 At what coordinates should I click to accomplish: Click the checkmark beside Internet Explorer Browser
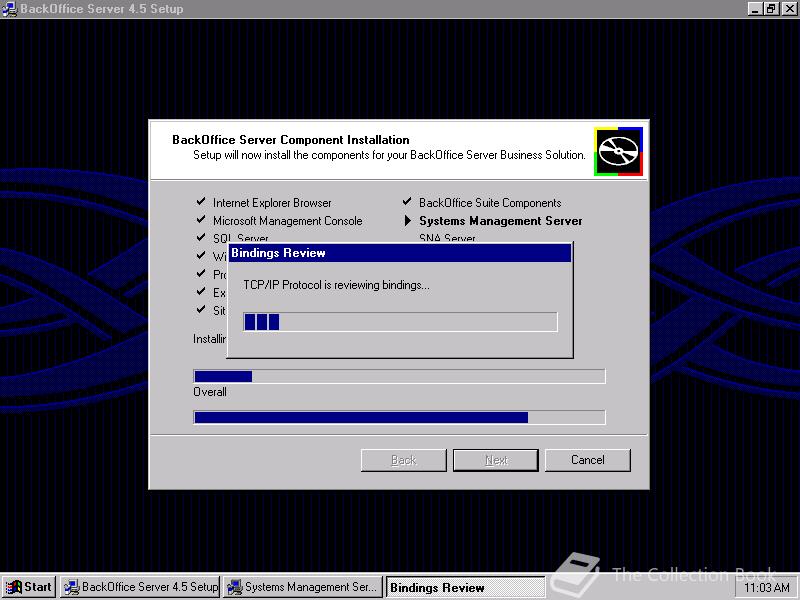[x=201, y=202]
